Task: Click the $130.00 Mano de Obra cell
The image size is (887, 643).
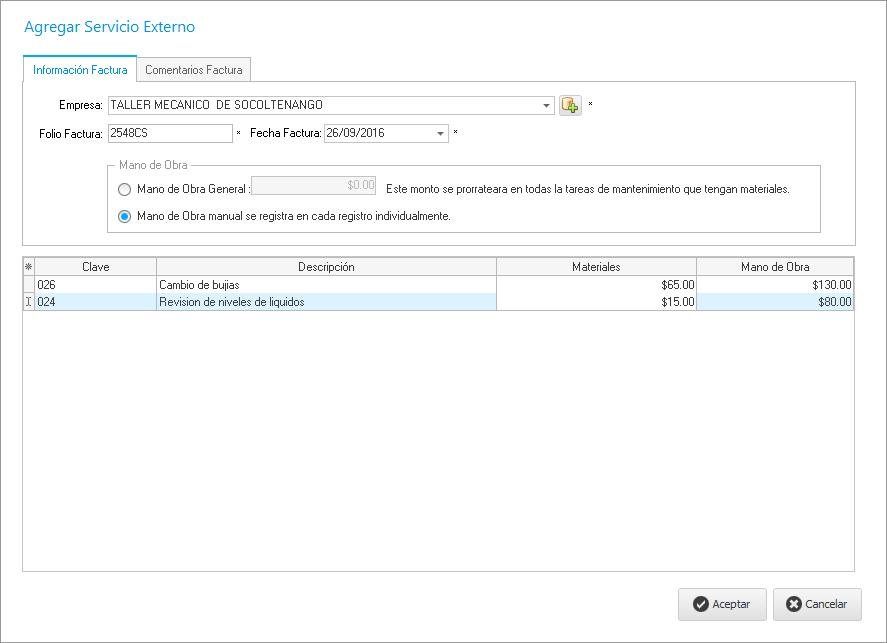Action: [x=775, y=285]
